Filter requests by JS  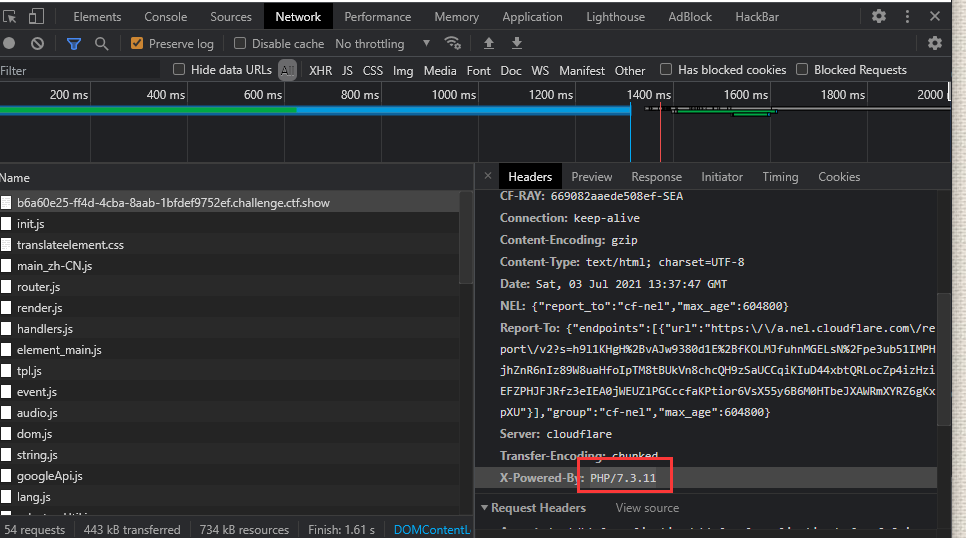coord(347,70)
